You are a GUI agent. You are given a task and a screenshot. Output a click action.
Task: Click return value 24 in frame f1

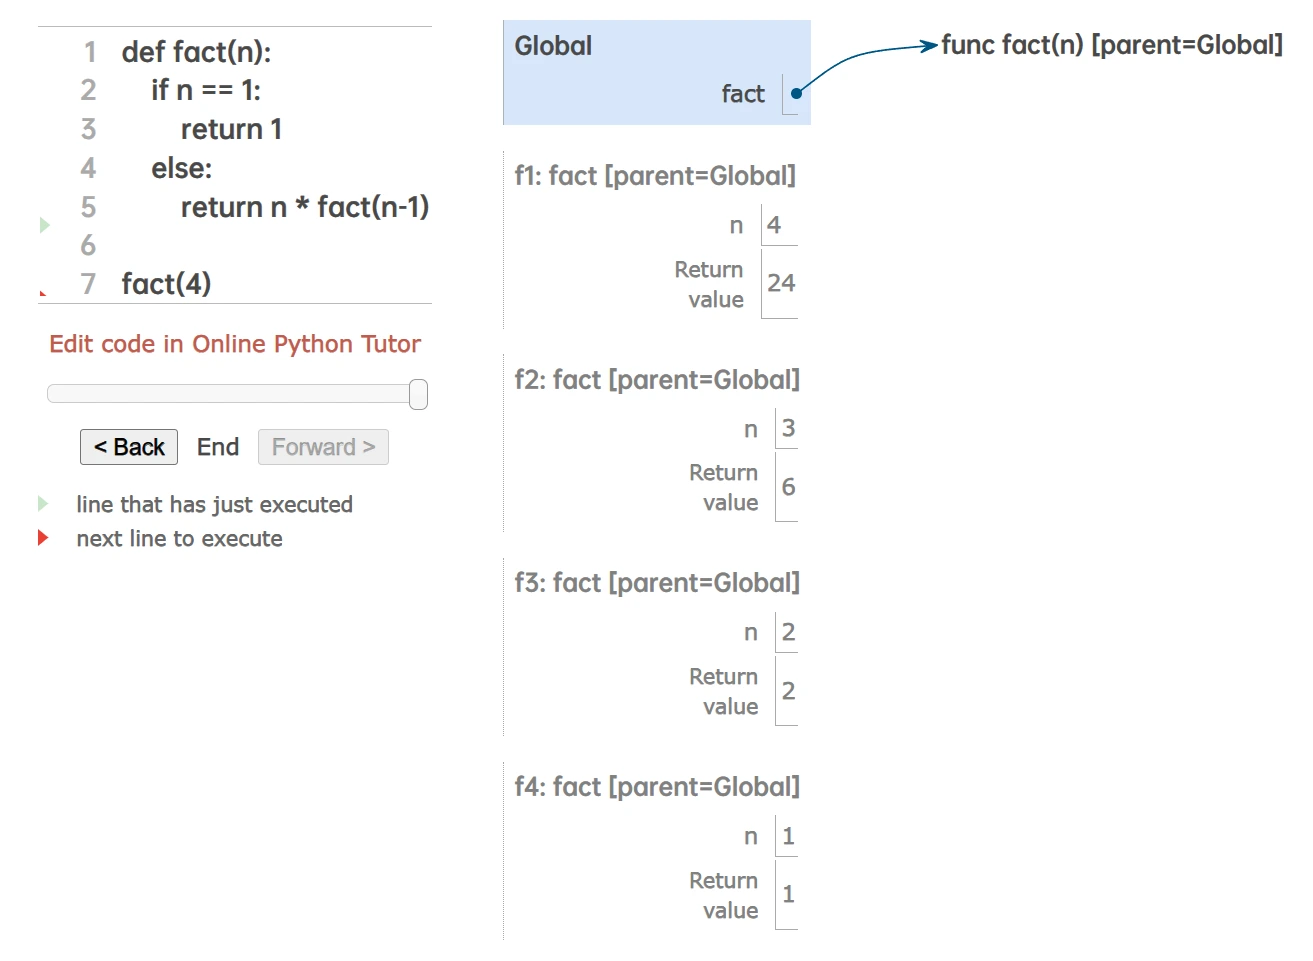pos(781,284)
